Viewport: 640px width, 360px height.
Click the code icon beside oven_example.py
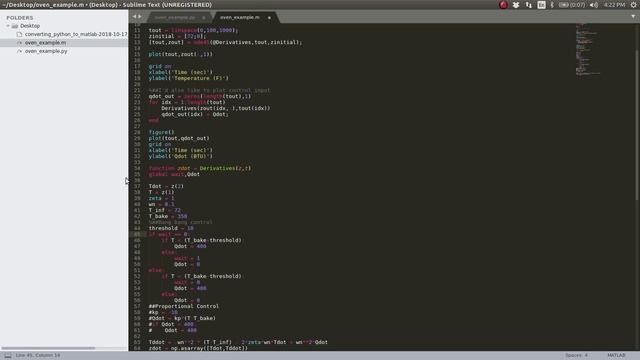point(19,51)
